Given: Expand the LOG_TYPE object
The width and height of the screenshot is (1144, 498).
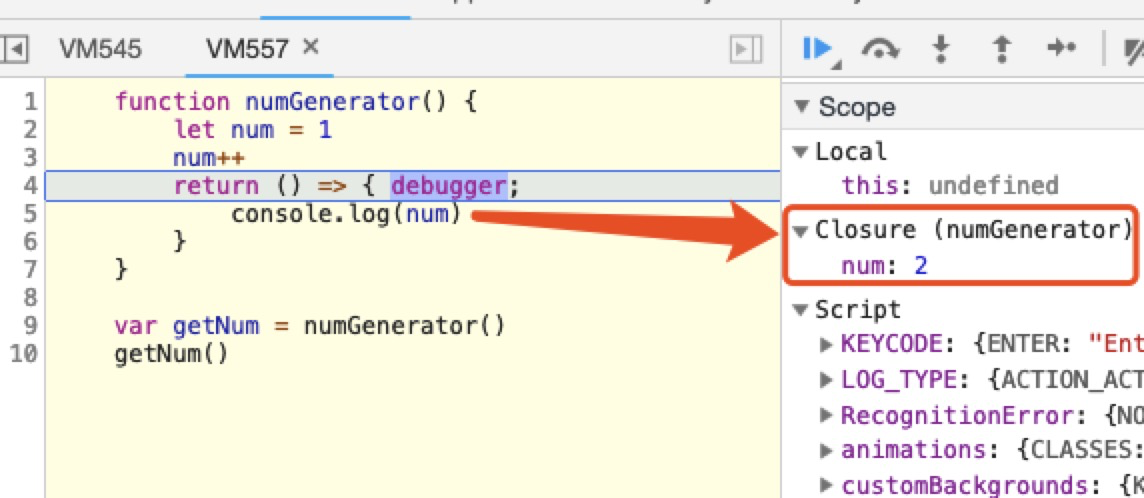Looking at the screenshot, I should (x=827, y=380).
